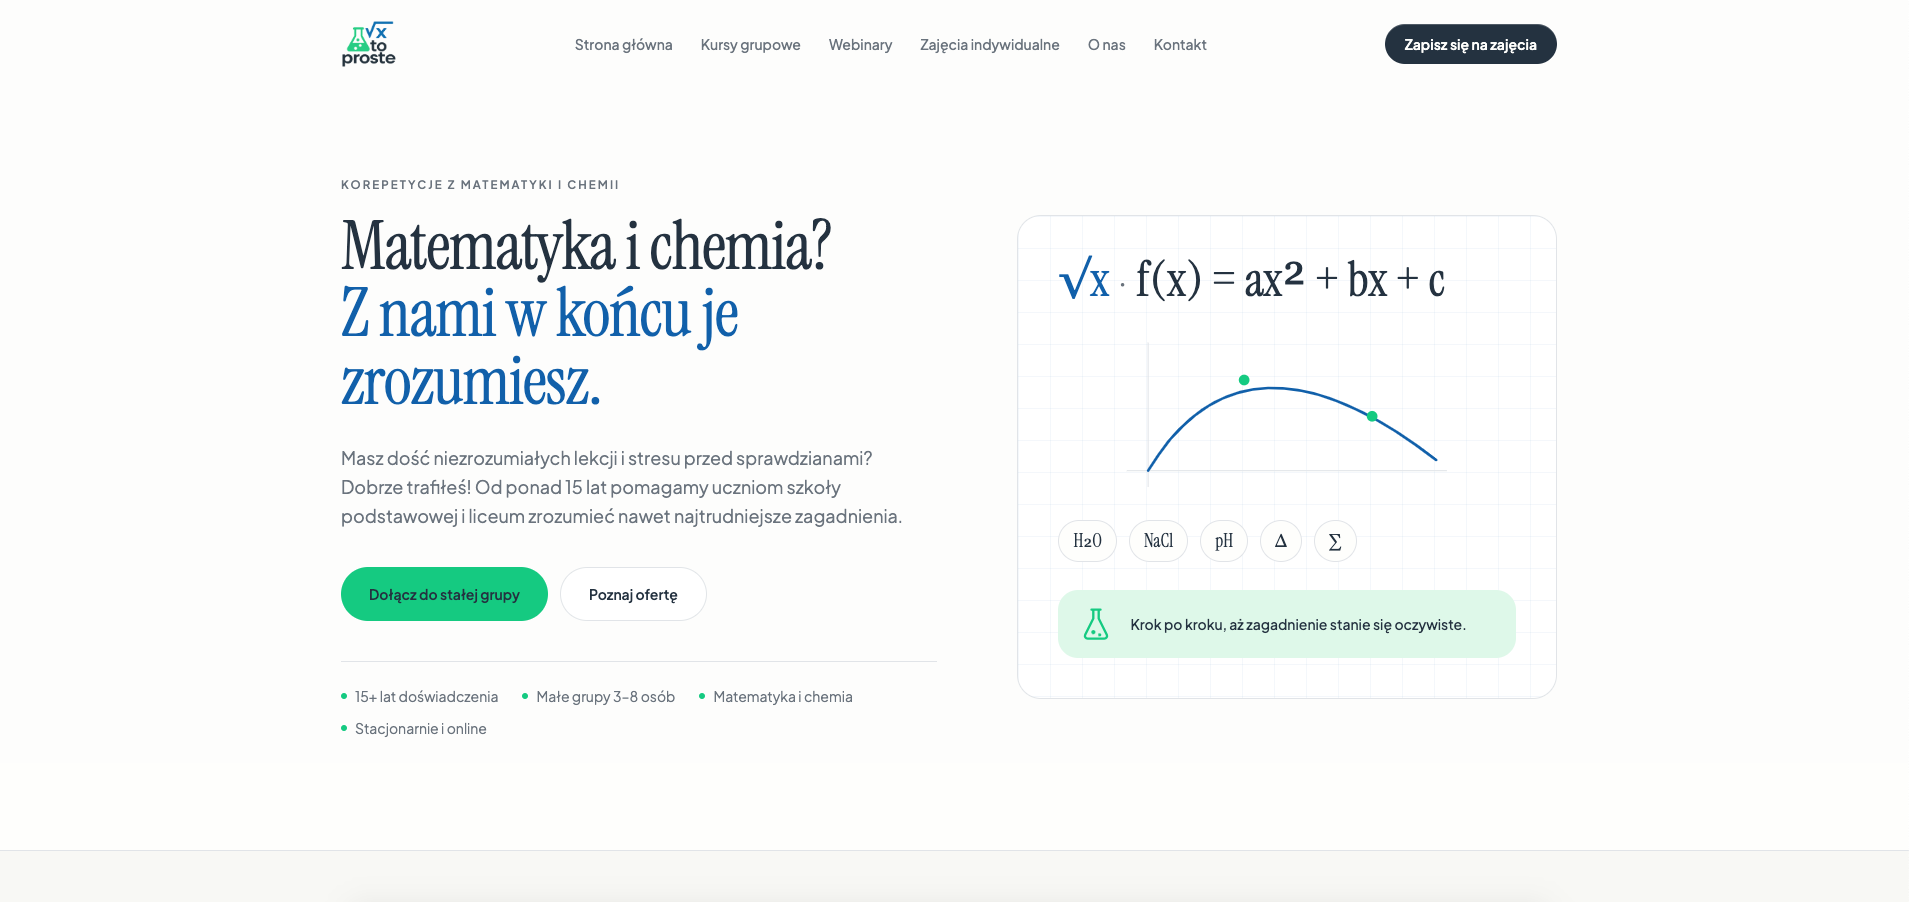
Task: Click the 'to proste' logo icon
Action: (368, 44)
